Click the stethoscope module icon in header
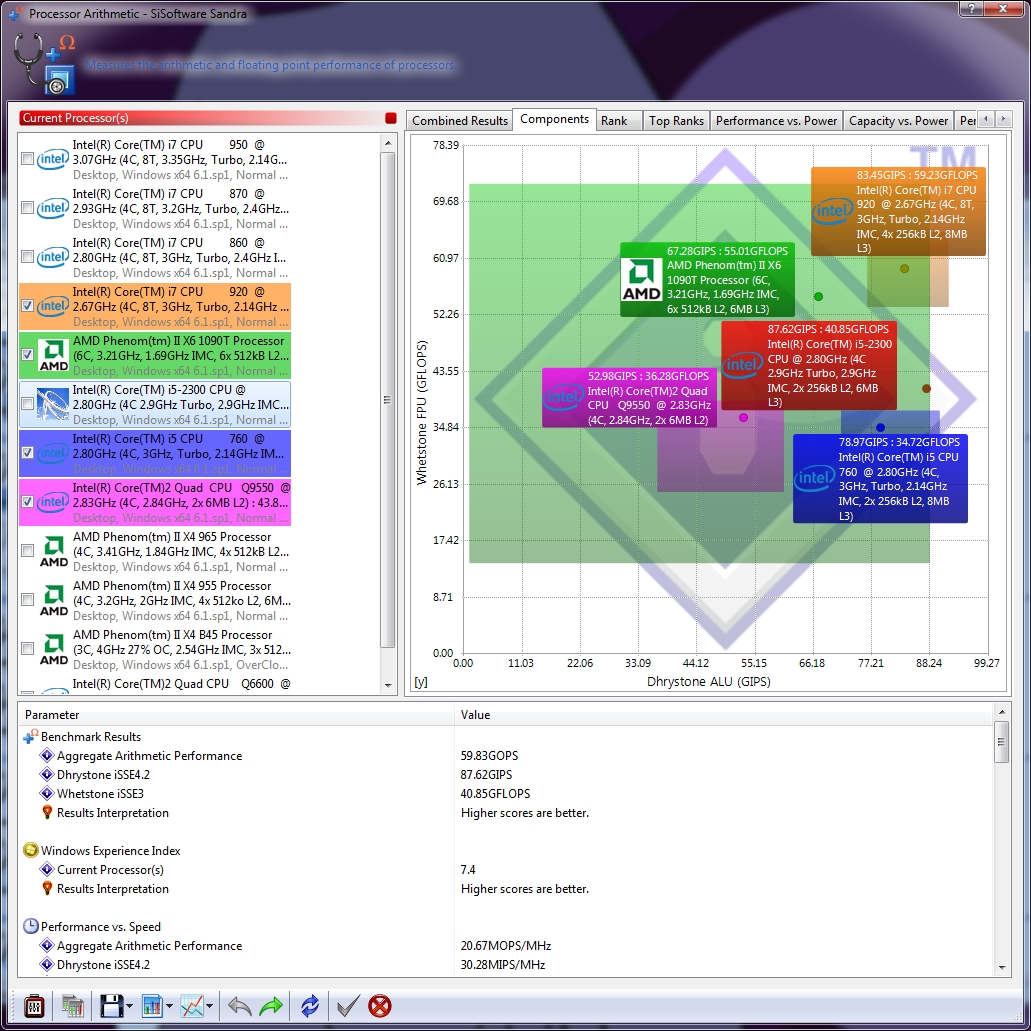Image resolution: width=1031 pixels, height=1031 pixels. click(x=44, y=64)
